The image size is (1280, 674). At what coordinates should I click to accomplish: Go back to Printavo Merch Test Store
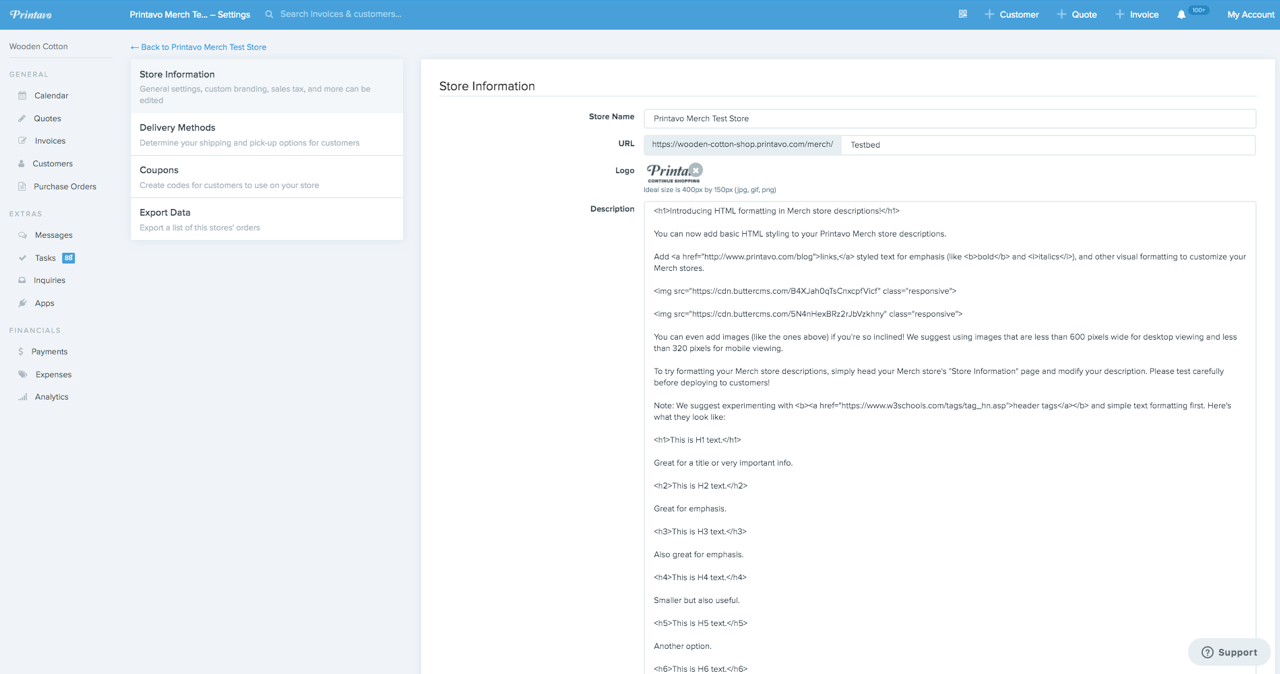[198, 47]
